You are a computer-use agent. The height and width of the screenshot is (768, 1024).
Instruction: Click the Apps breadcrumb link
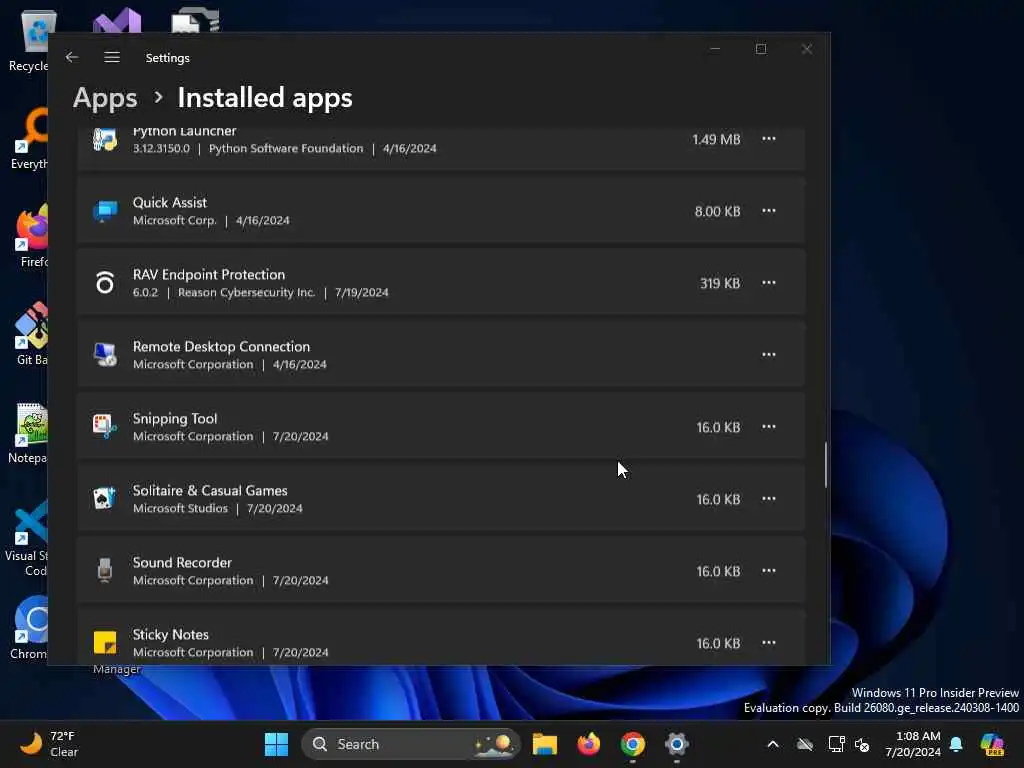click(105, 98)
